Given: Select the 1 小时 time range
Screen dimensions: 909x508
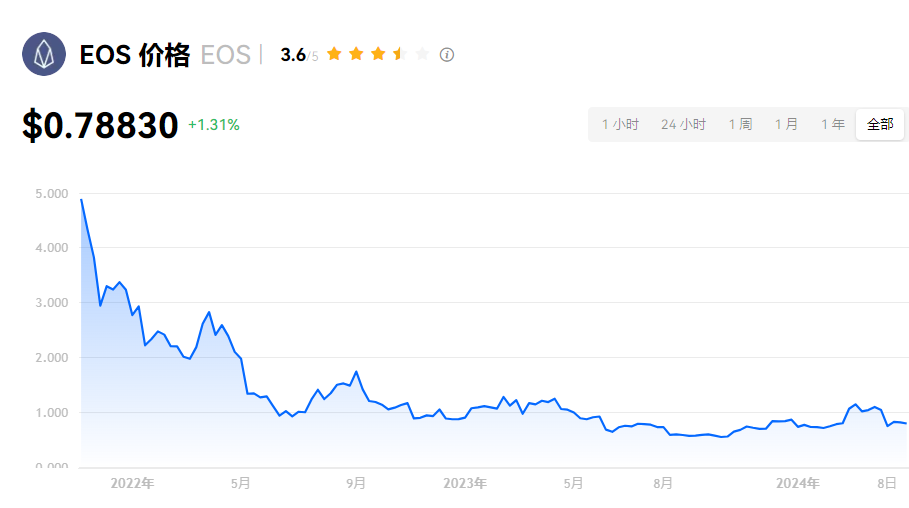Looking at the screenshot, I should [x=620, y=125].
